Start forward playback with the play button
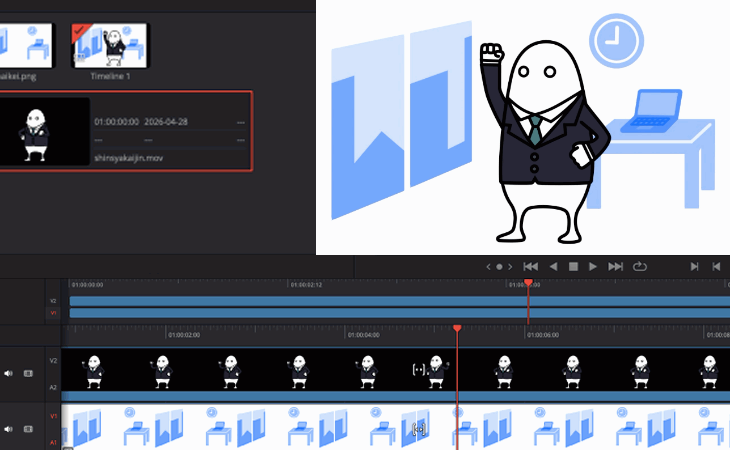Image resolution: width=730 pixels, height=450 pixels. (x=593, y=267)
